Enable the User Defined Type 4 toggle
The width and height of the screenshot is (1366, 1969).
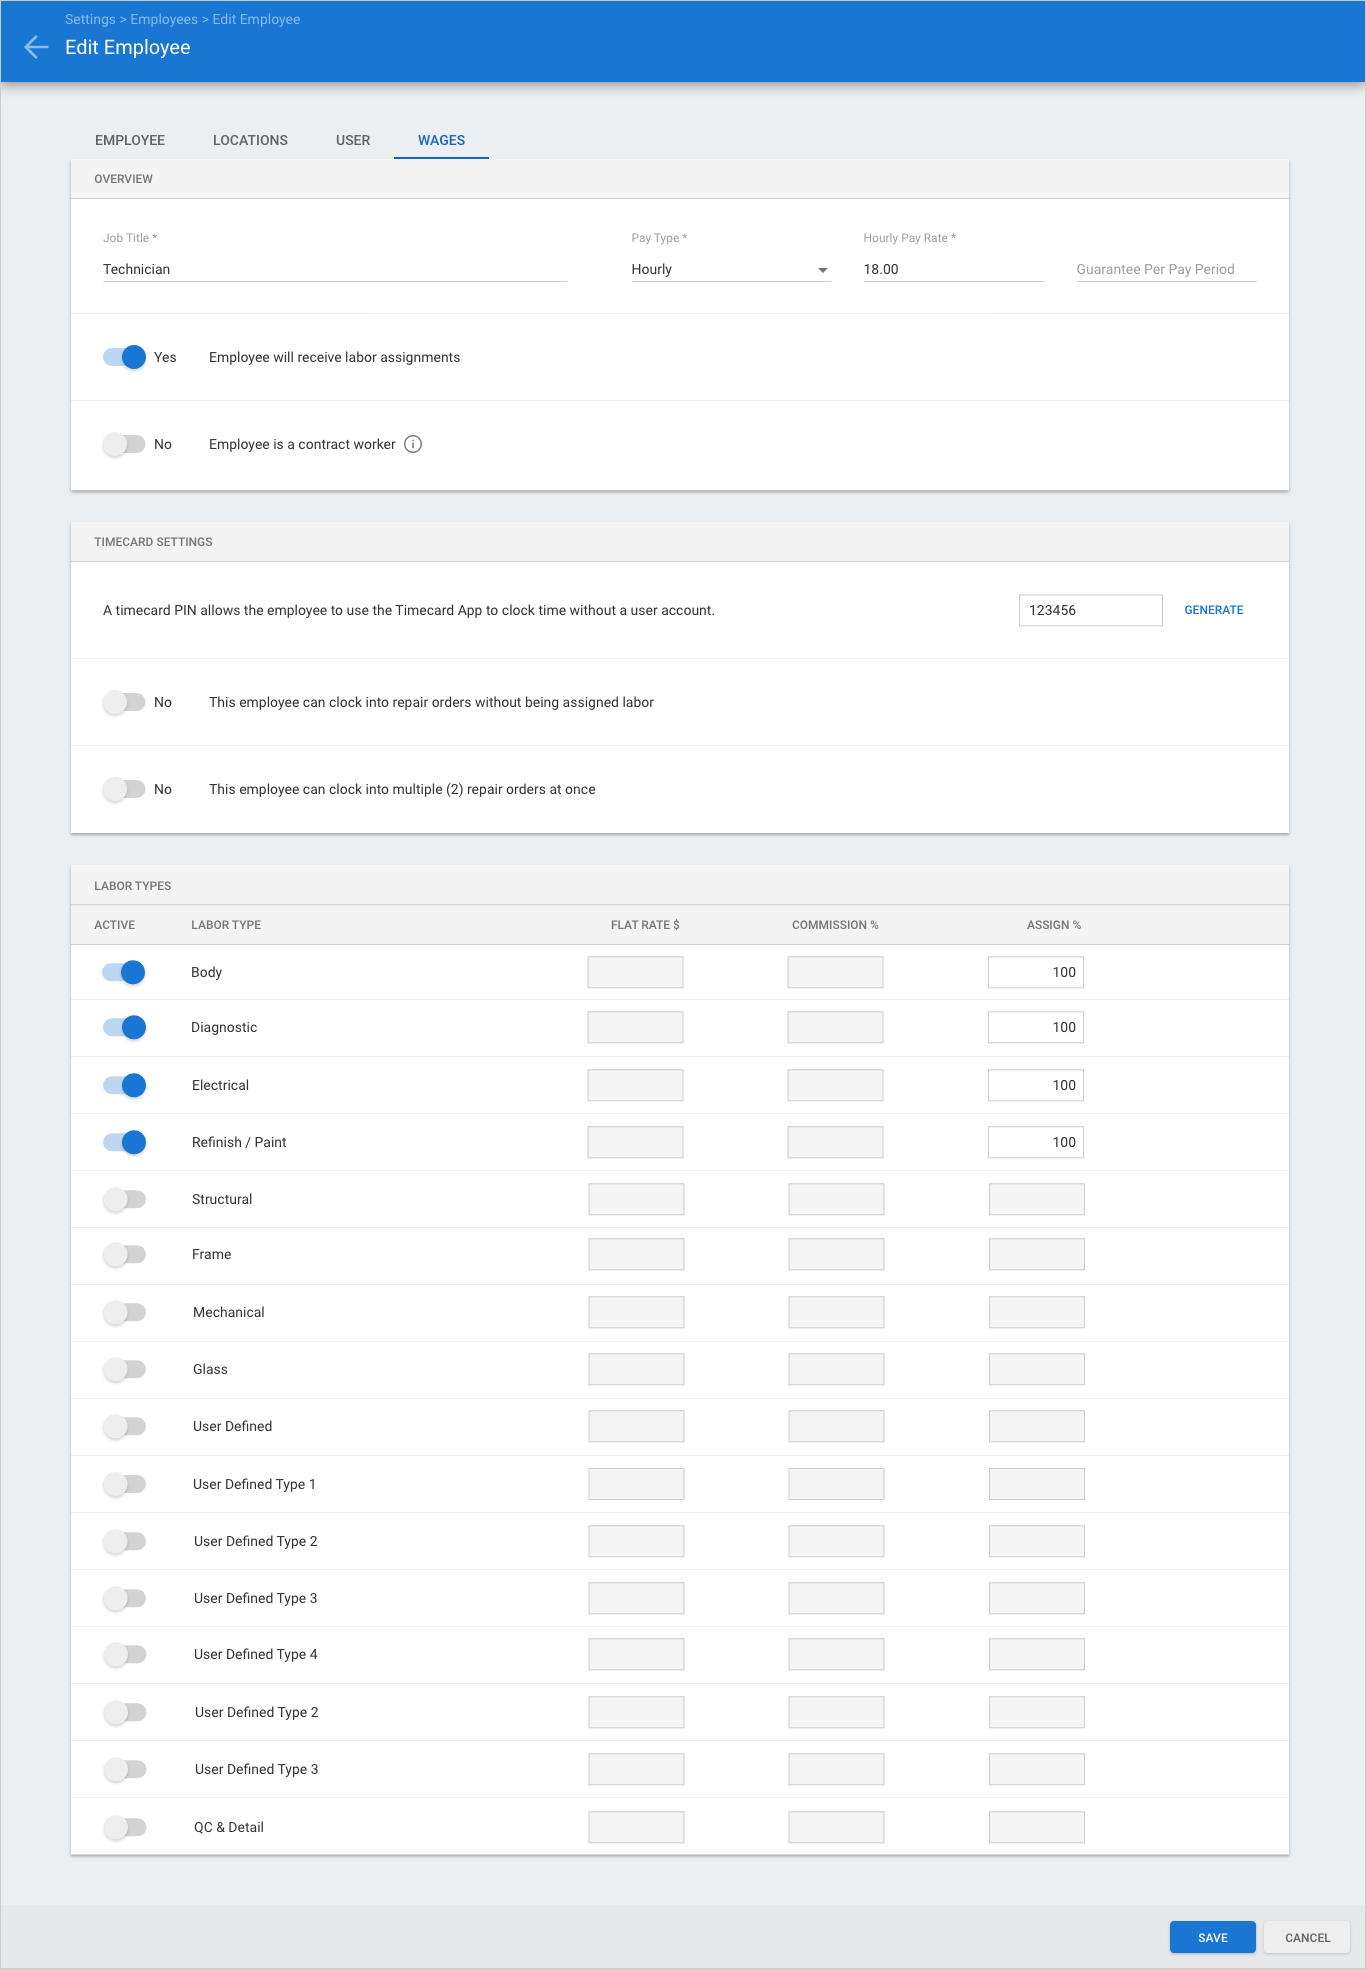[125, 1654]
